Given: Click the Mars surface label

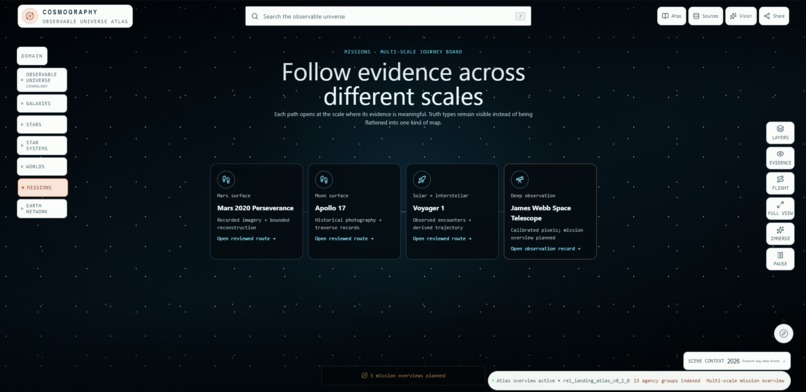Looking at the screenshot, I should point(234,196).
